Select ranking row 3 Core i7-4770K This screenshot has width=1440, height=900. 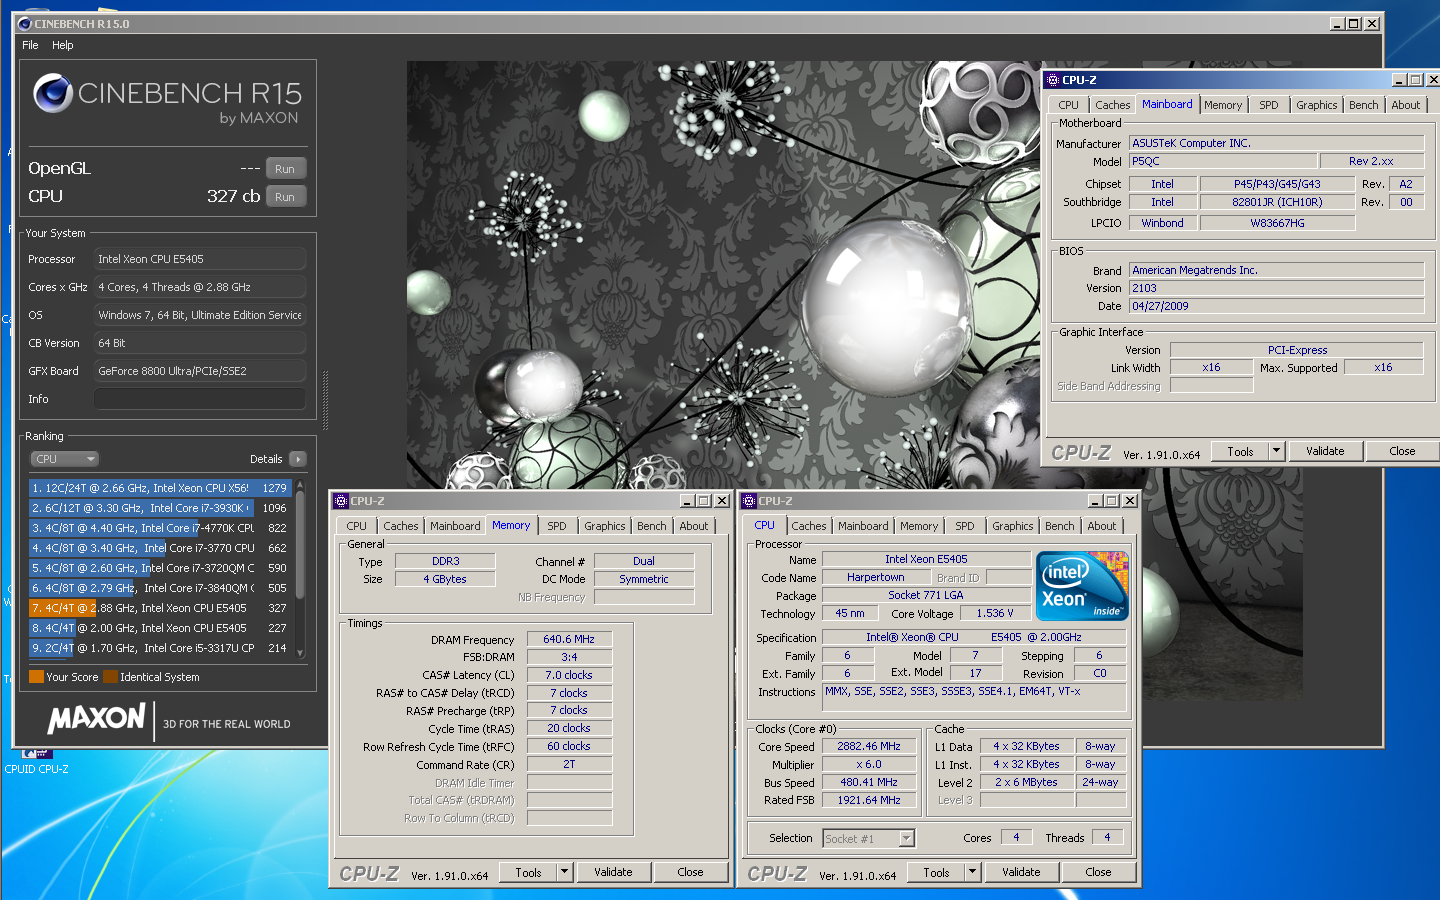click(160, 528)
